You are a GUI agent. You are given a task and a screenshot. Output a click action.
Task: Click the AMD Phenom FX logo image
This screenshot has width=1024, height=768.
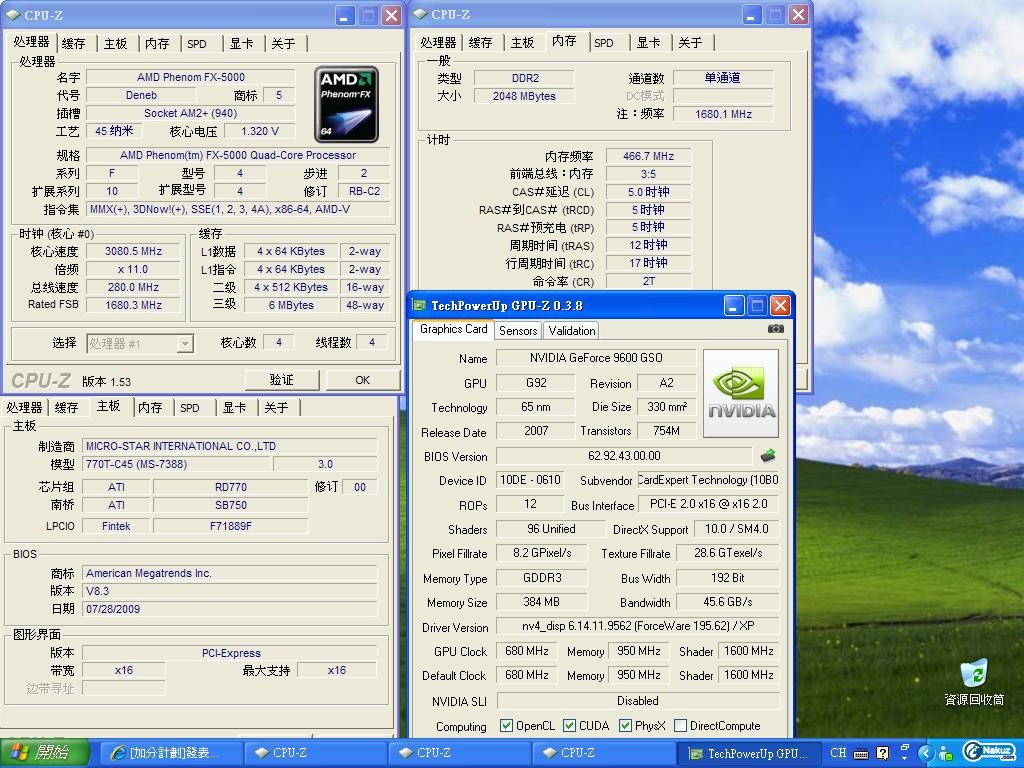click(346, 104)
